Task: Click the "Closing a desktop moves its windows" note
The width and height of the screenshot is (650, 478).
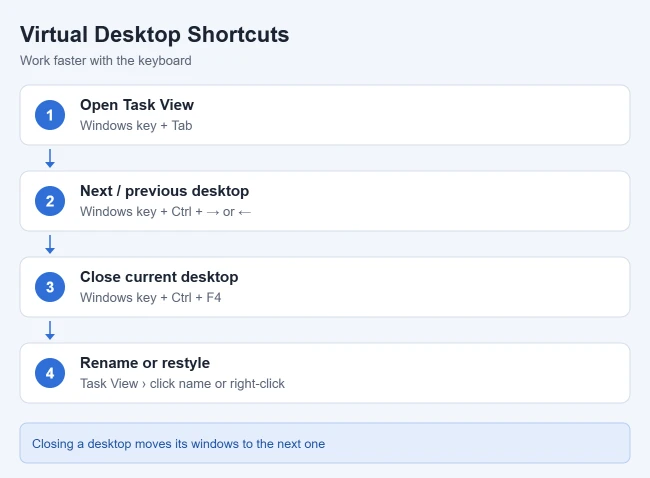Action: (x=325, y=443)
